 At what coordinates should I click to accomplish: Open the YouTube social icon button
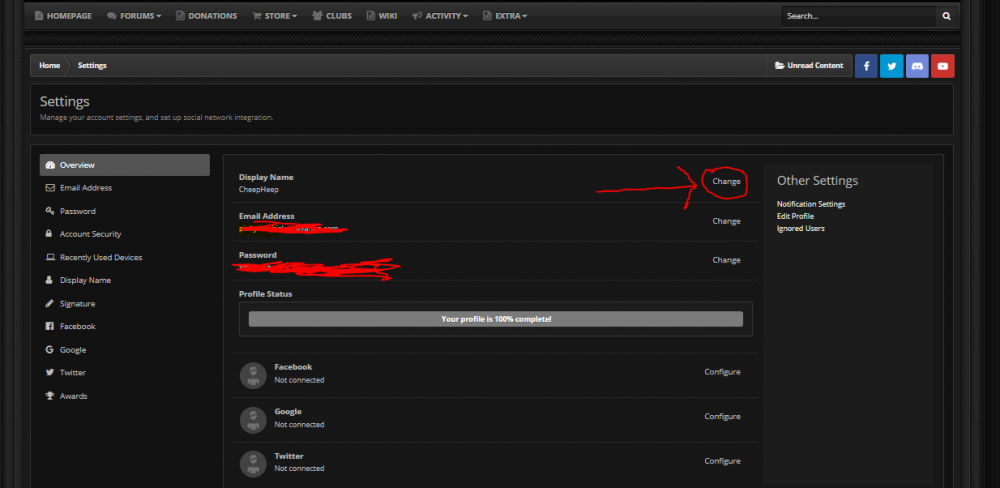tap(943, 66)
